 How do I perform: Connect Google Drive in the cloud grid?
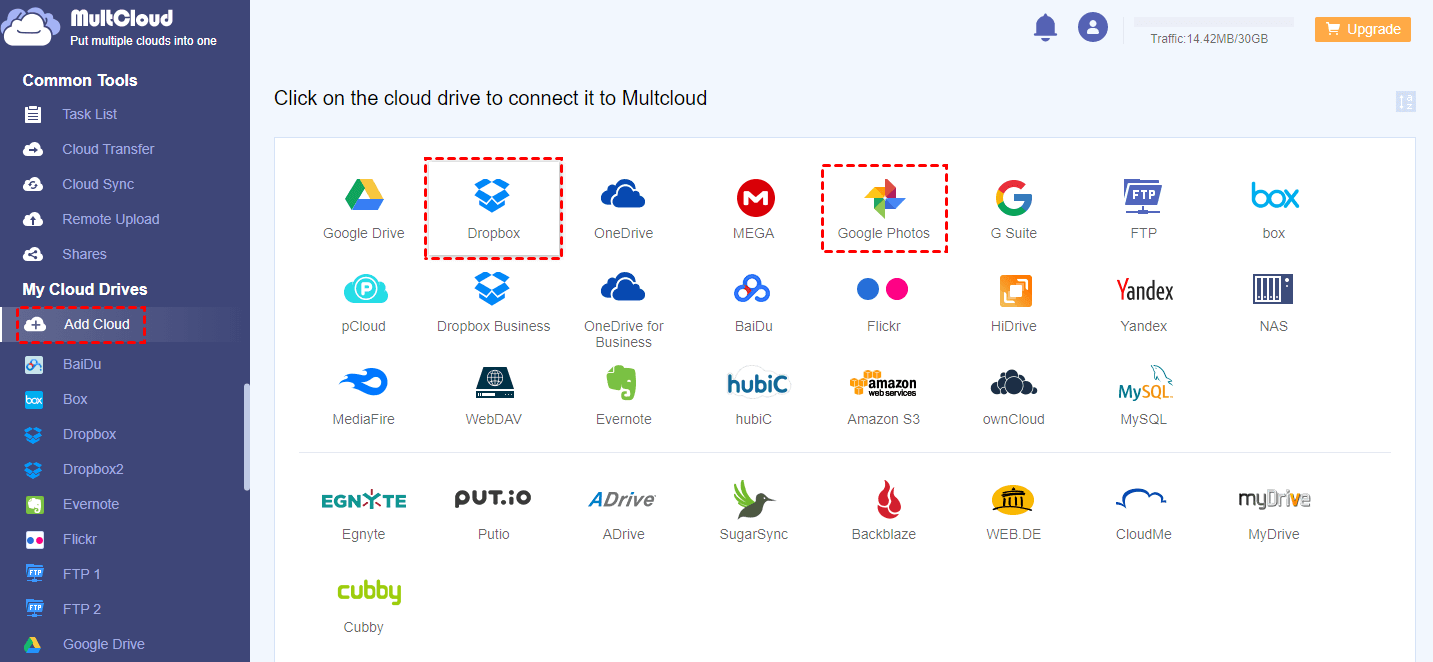364,195
